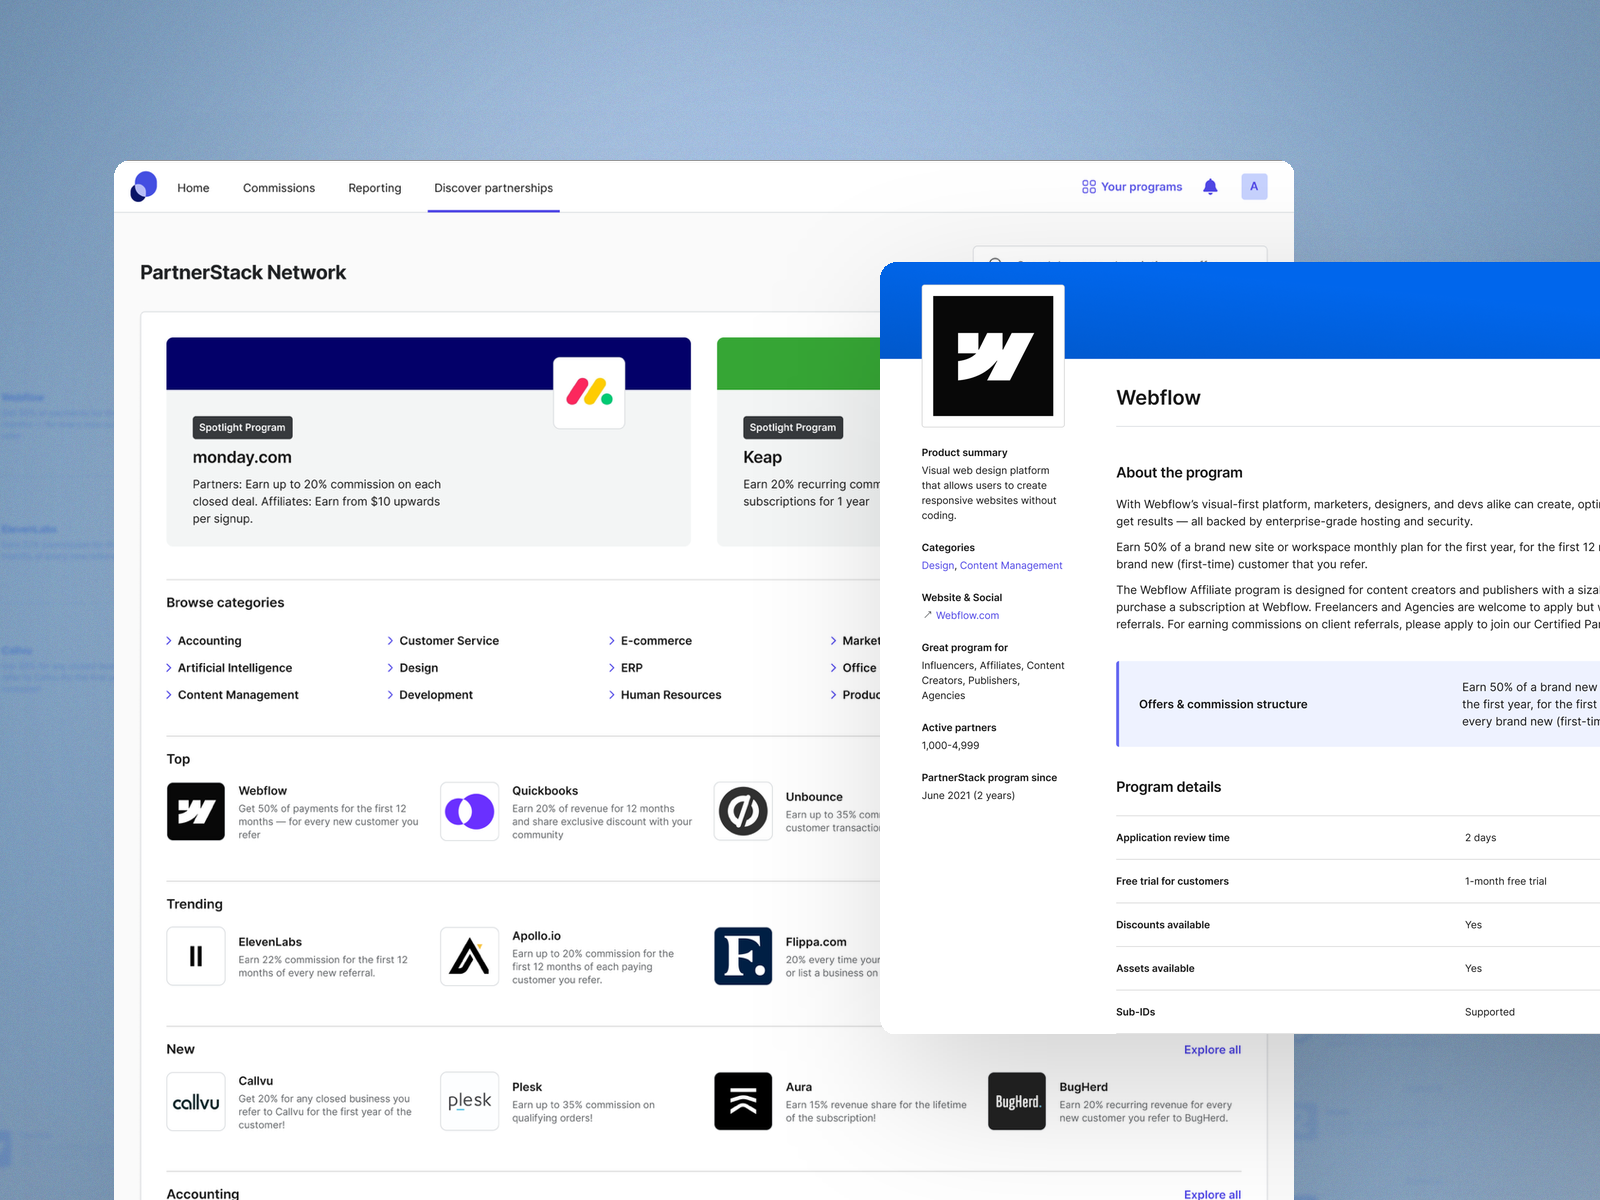Click the Plesk program title
Image resolution: width=1600 pixels, height=1200 pixels.
pos(527,1087)
